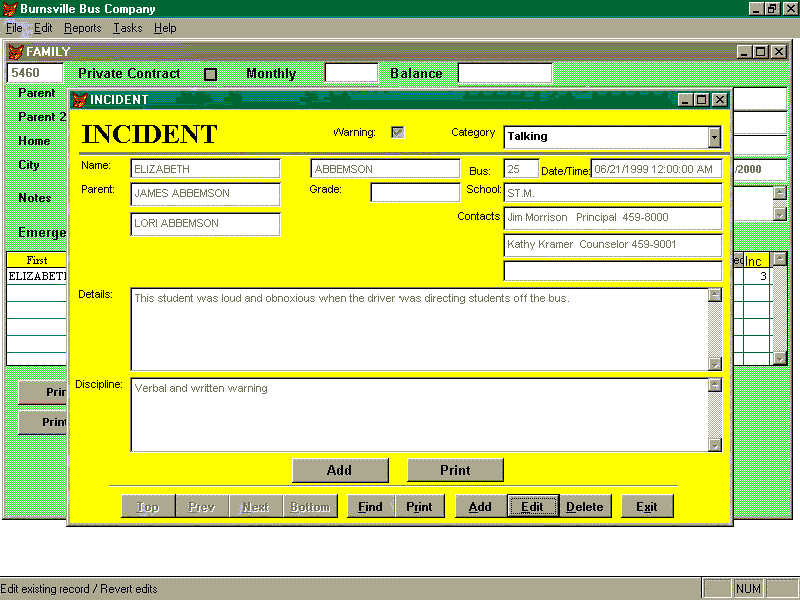The width and height of the screenshot is (800, 600).
Task: Click the Delete button
Action: tap(585, 507)
